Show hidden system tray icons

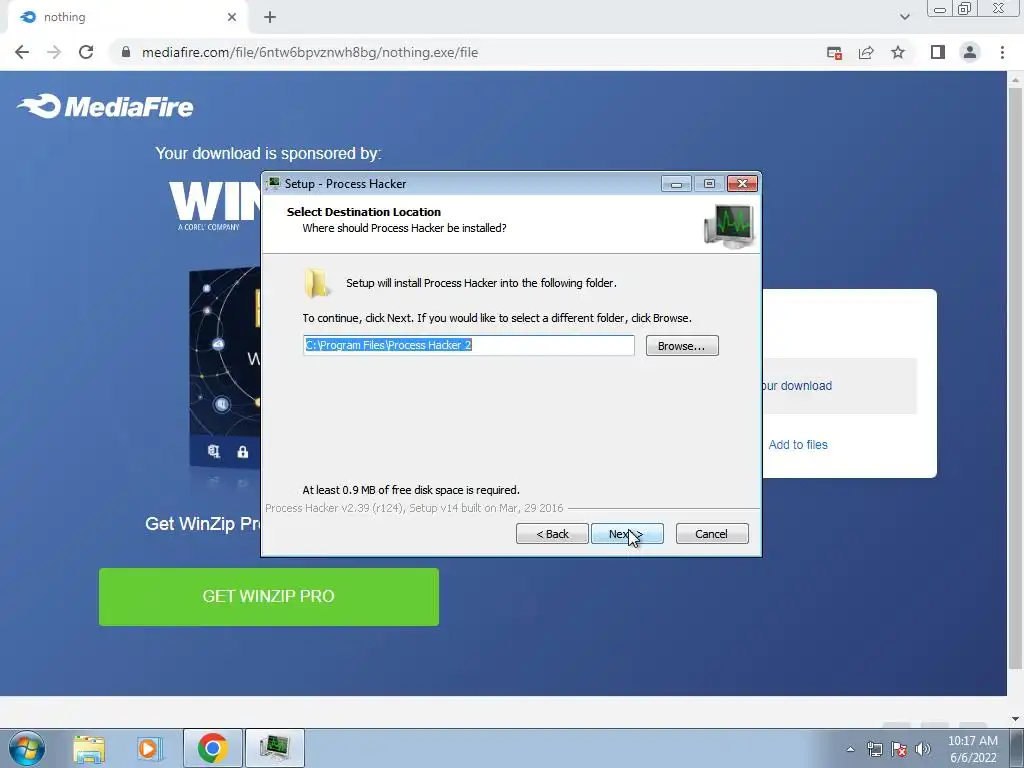click(x=850, y=749)
